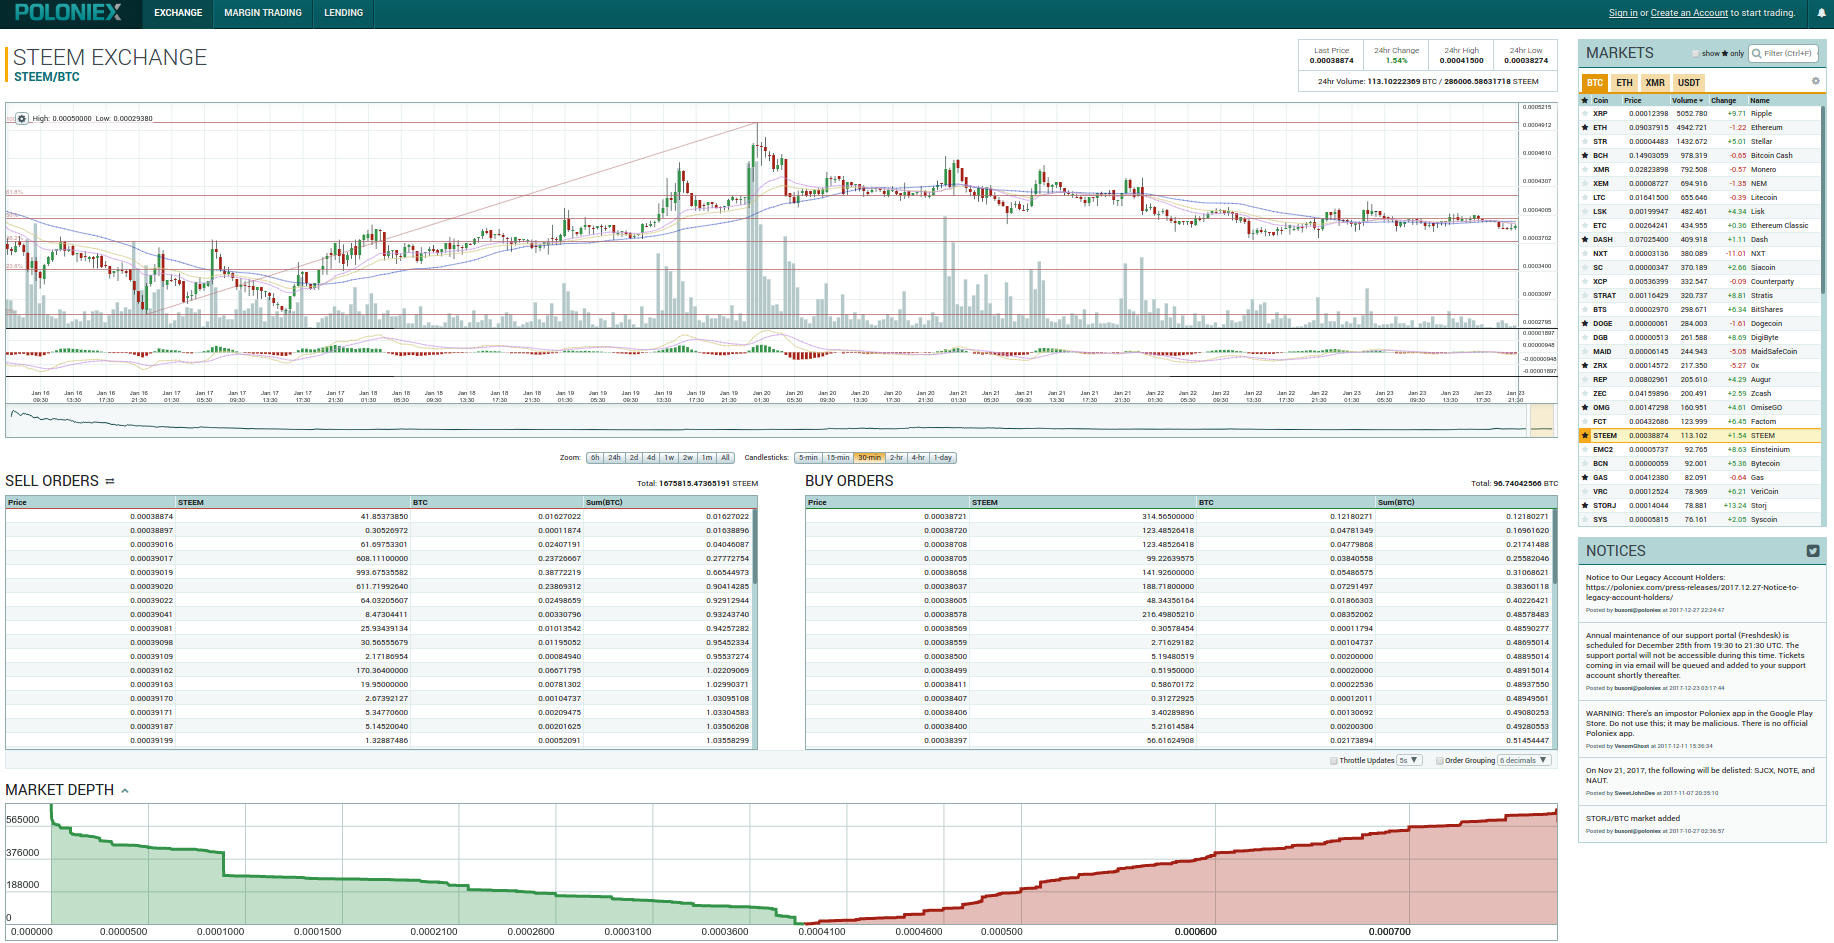Click the Sign in link

coord(1623,13)
